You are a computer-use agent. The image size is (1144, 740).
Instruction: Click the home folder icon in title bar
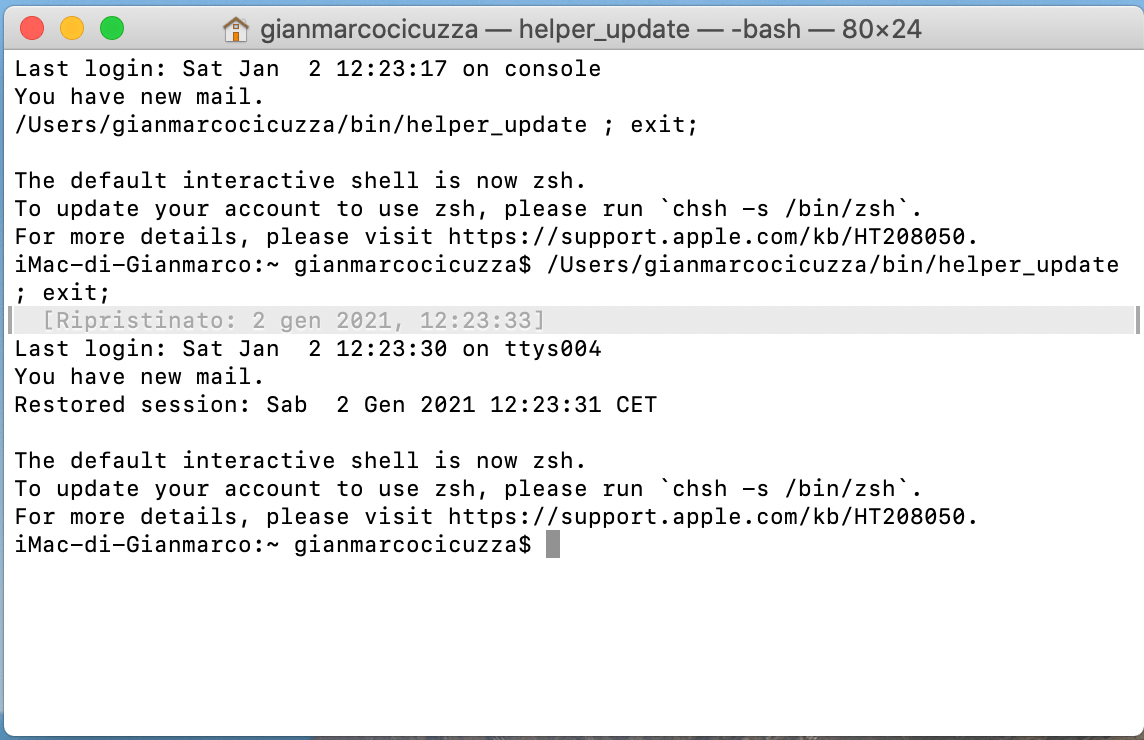235,29
